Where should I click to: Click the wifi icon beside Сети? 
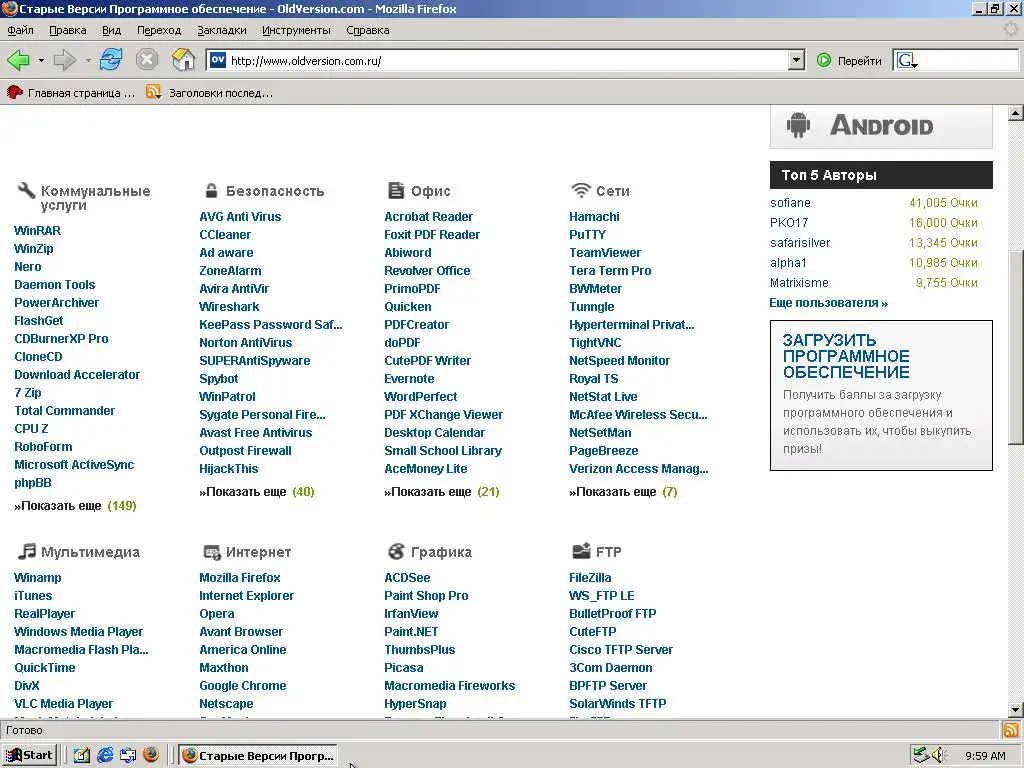tap(581, 191)
